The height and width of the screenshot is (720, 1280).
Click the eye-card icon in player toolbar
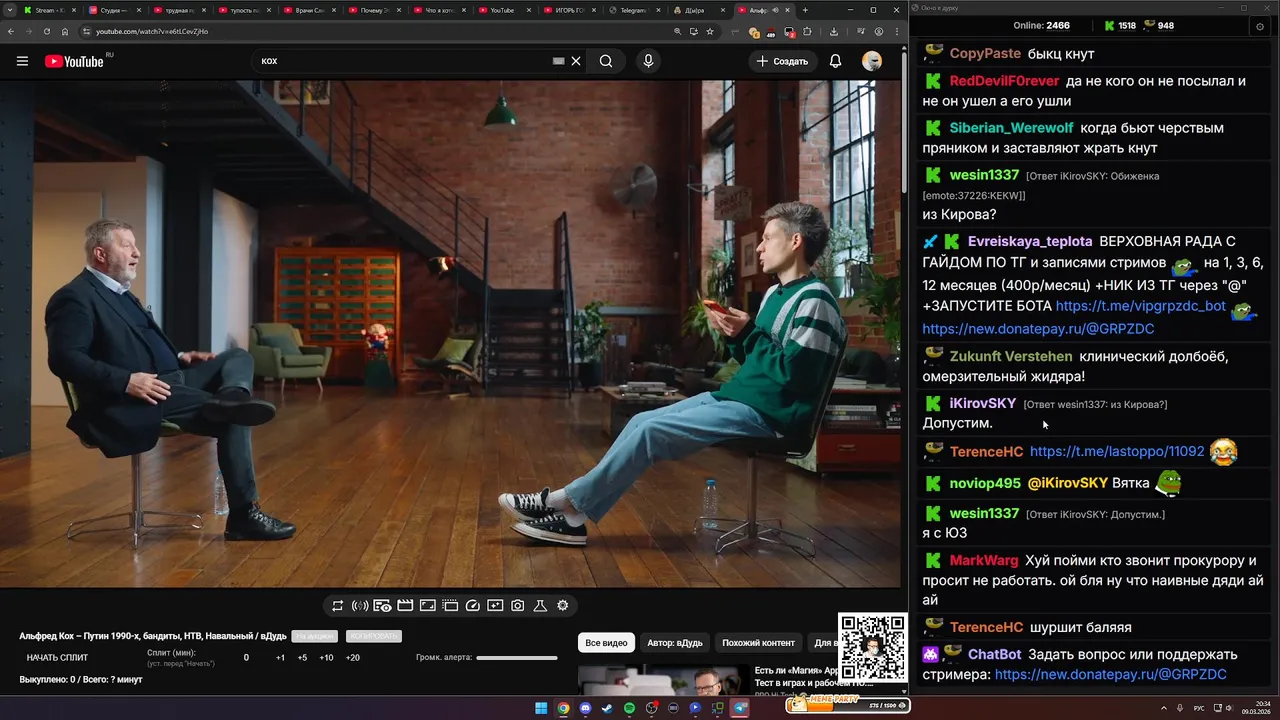pyautogui.click(x=382, y=606)
